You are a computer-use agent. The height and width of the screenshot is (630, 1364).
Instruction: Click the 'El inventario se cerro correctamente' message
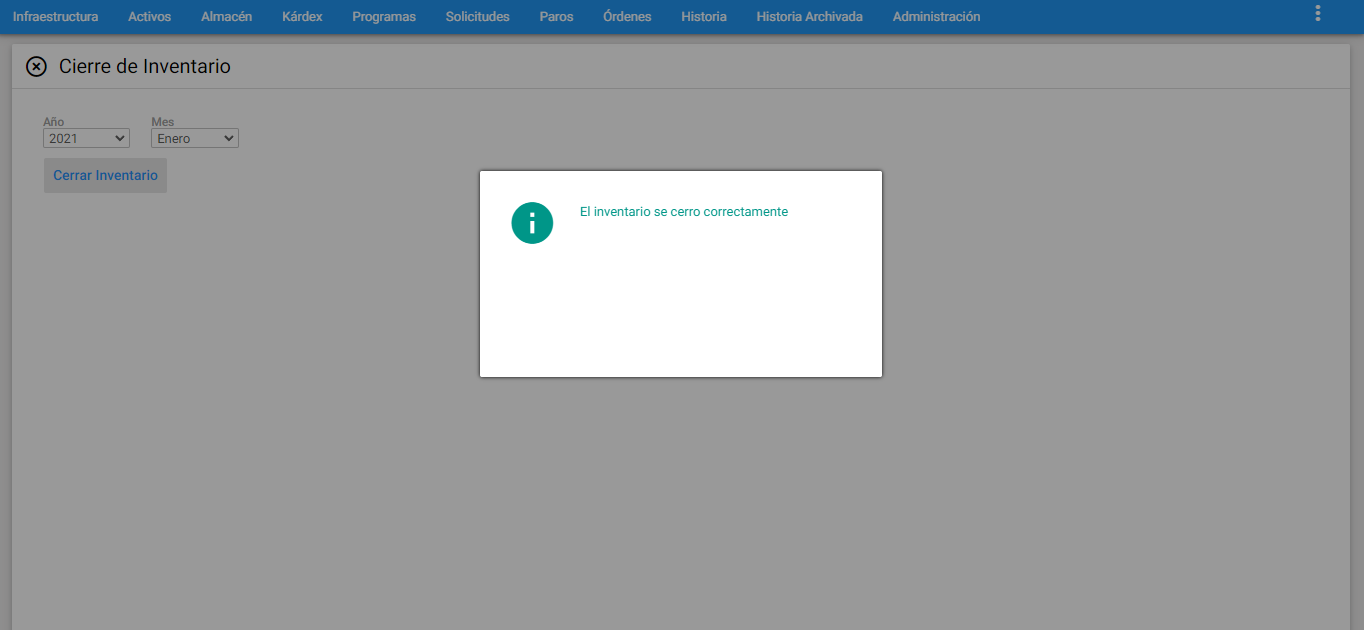tap(684, 212)
